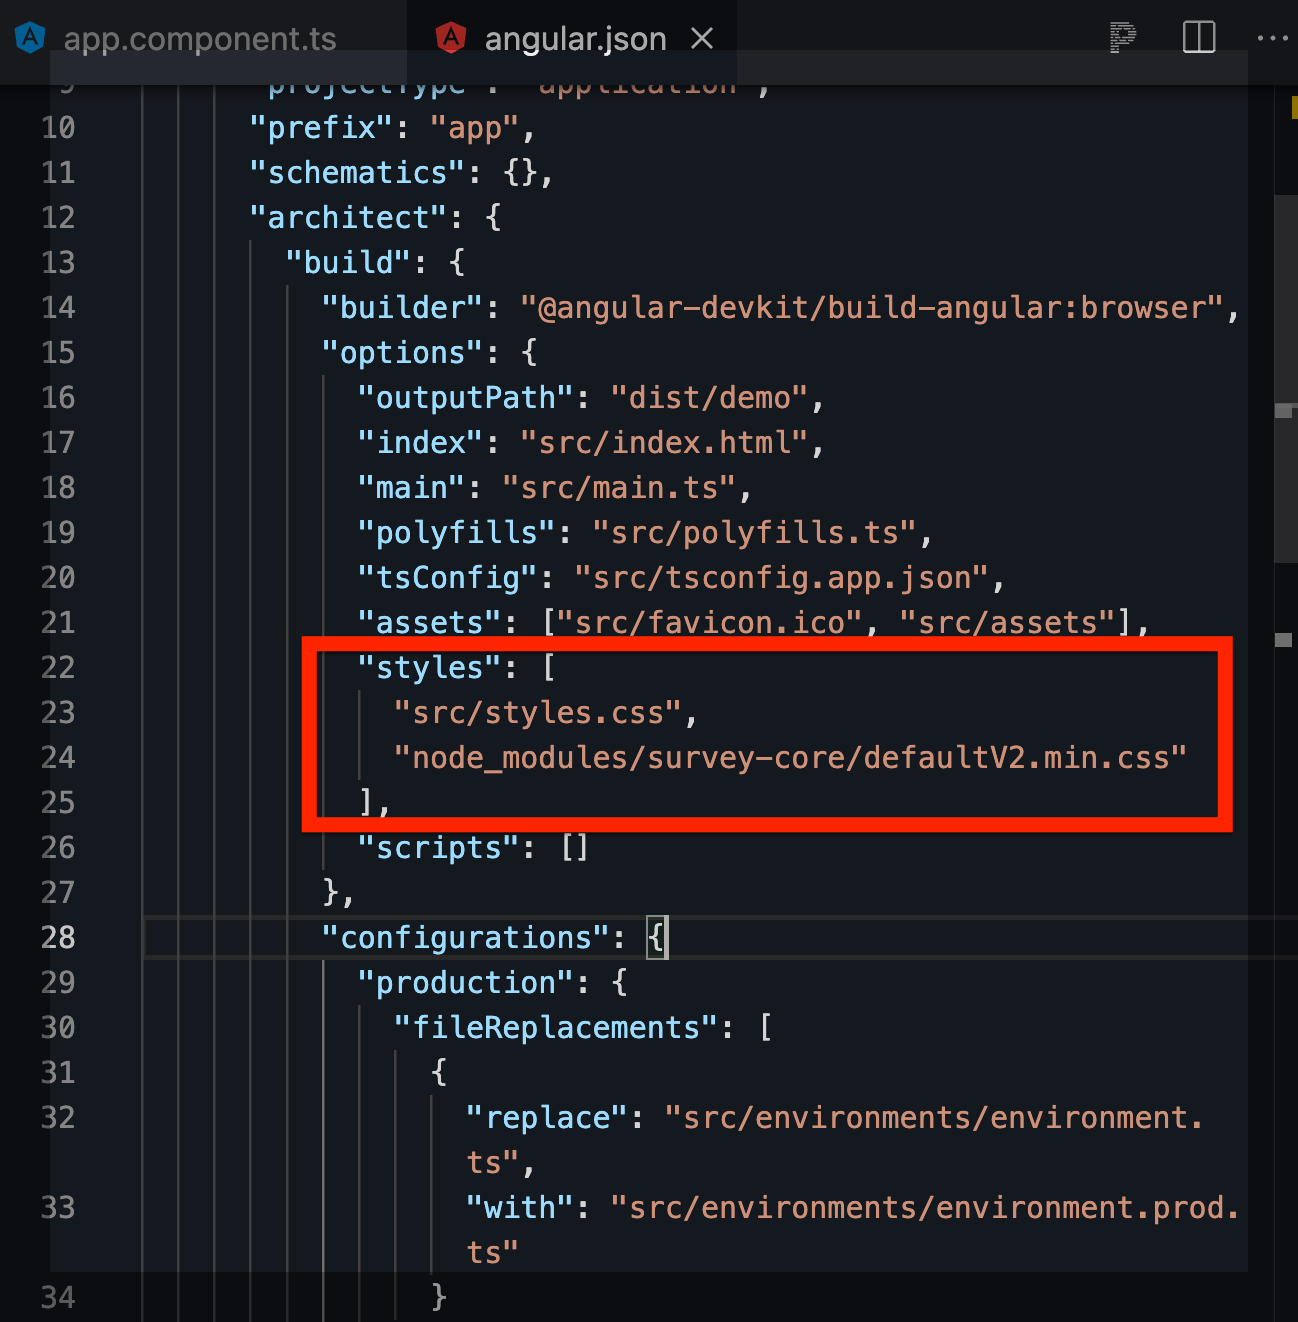
Task: Select the angular.json tab
Action: [x=575, y=38]
